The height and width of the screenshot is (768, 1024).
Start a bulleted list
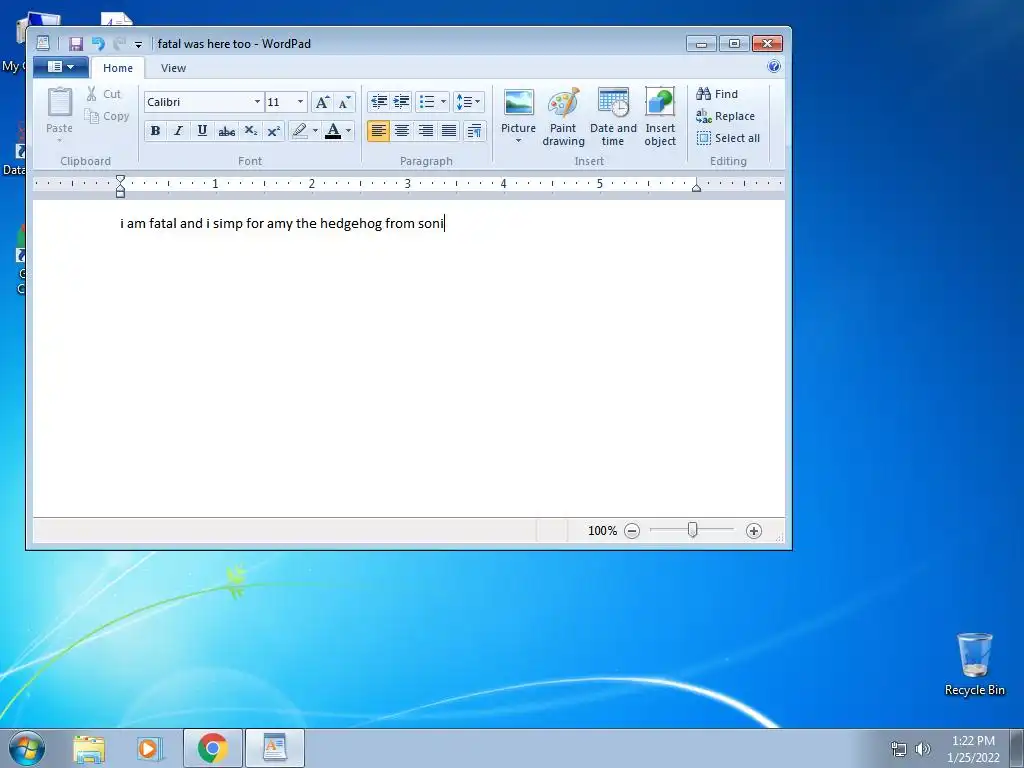click(x=427, y=102)
